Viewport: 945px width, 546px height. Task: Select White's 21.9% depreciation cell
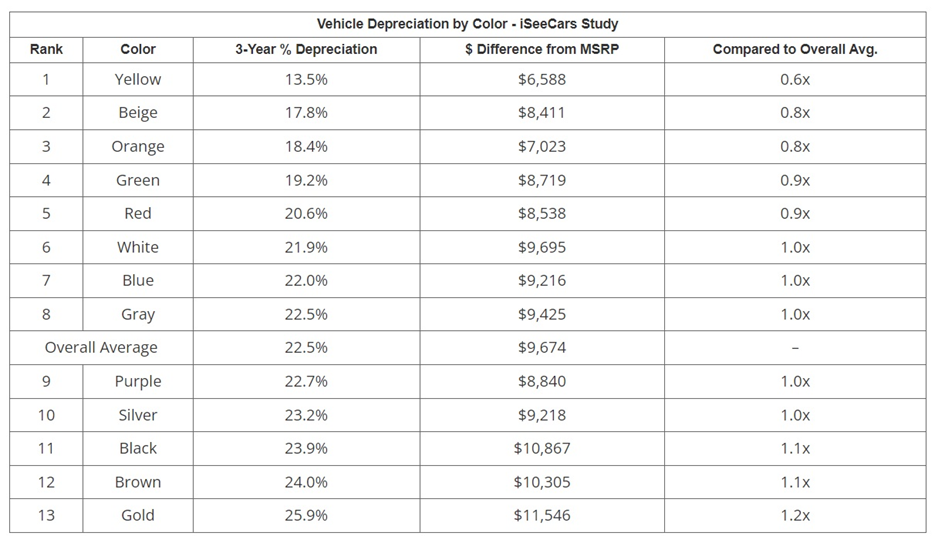click(x=306, y=247)
